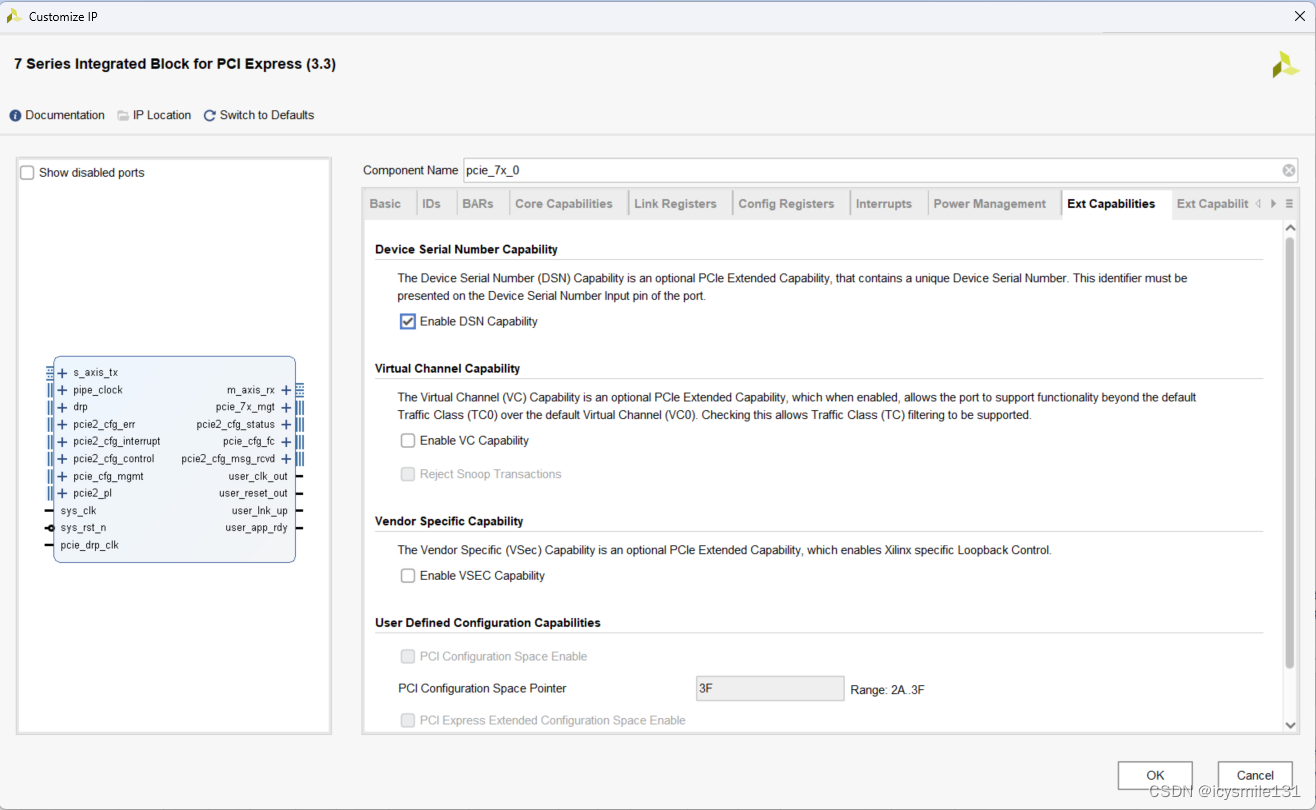The height and width of the screenshot is (810, 1316).
Task: Expand the pcie_7x_mgt port
Action: [x=286, y=407]
